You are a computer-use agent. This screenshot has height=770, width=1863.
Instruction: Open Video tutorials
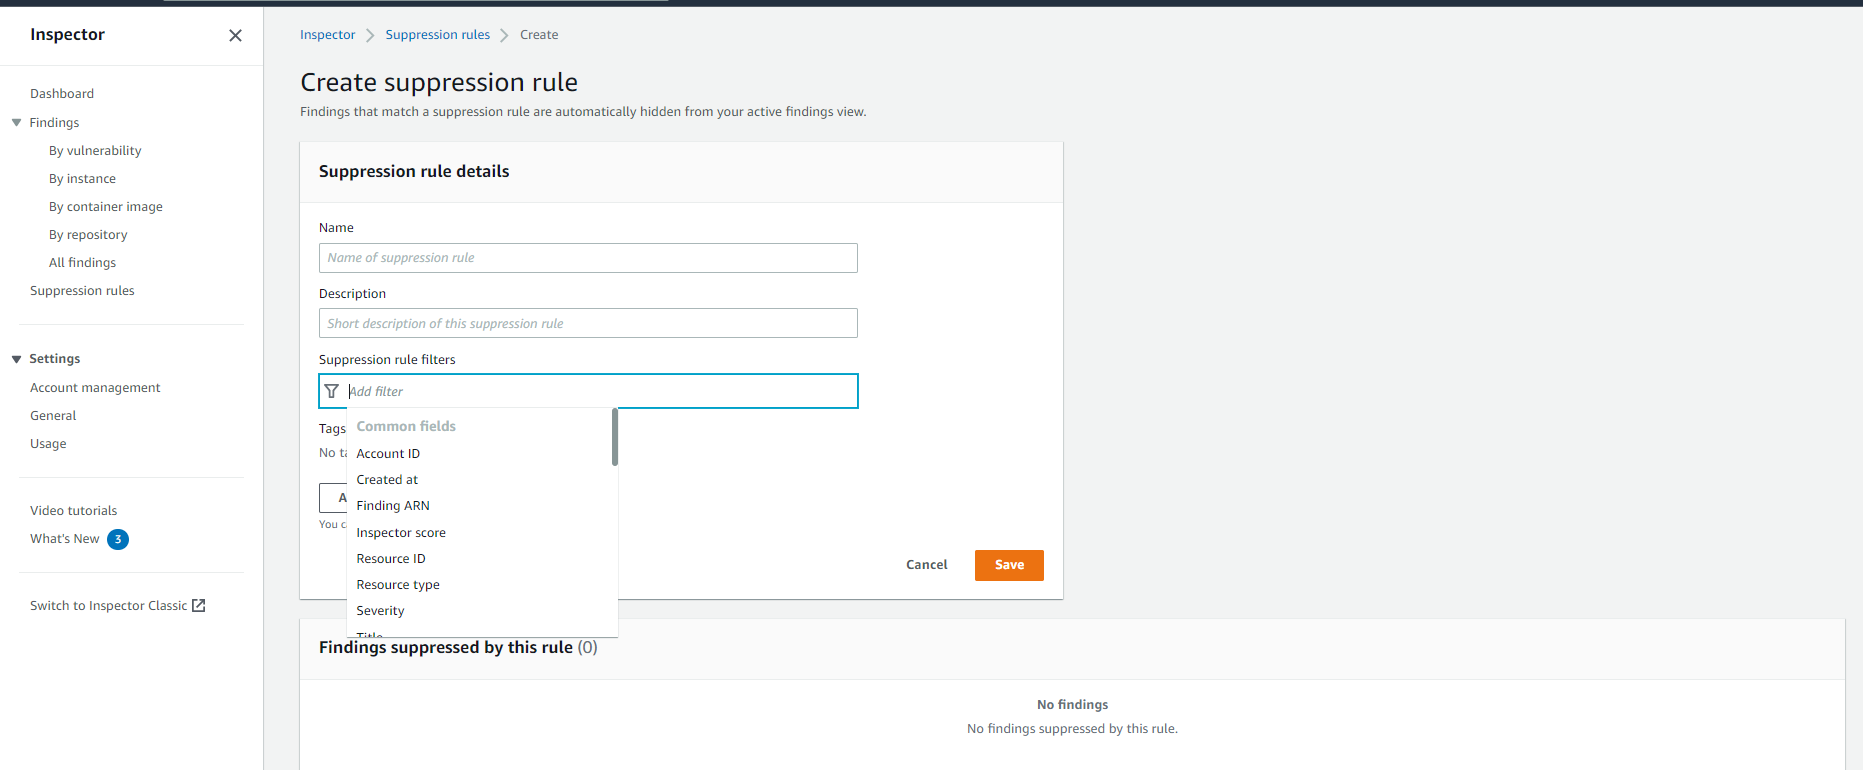pos(73,510)
